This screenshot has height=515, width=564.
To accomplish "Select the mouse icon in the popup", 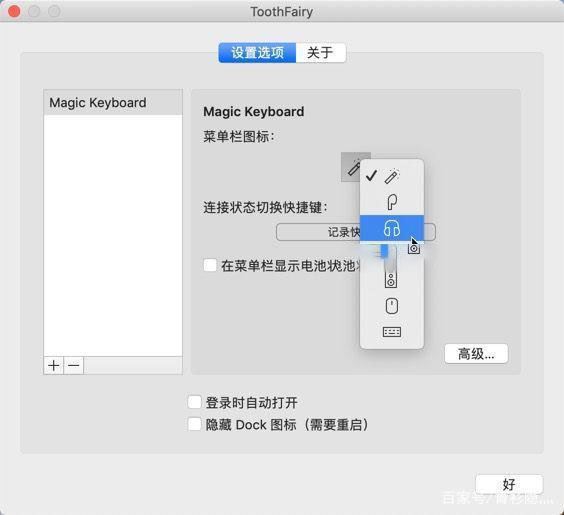I will pyautogui.click(x=392, y=306).
